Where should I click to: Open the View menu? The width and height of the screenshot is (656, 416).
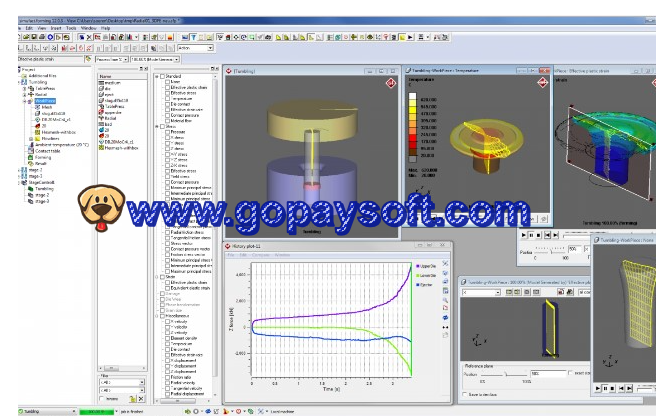point(42,28)
